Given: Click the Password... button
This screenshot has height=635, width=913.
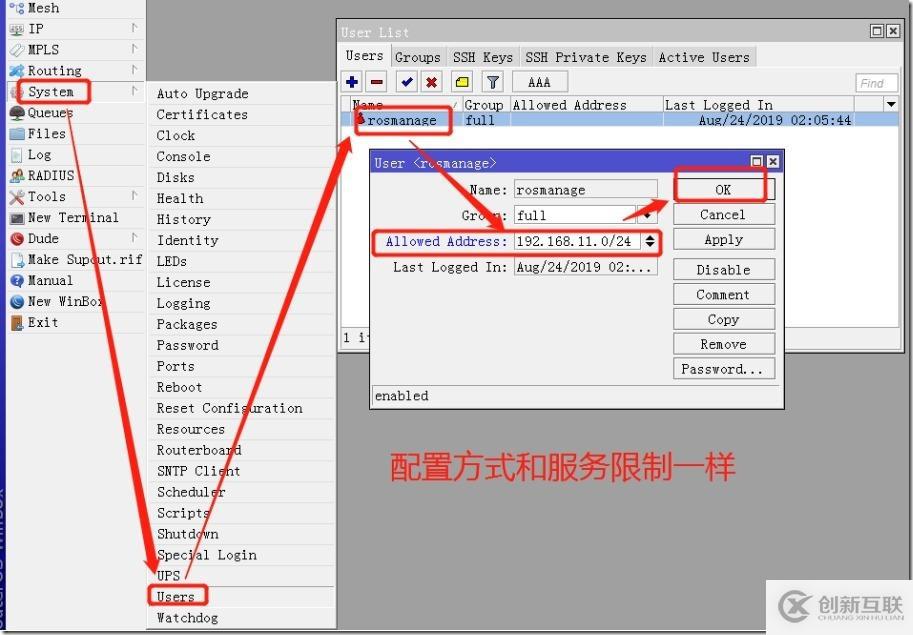Looking at the screenshot, I should pos(724,369).
